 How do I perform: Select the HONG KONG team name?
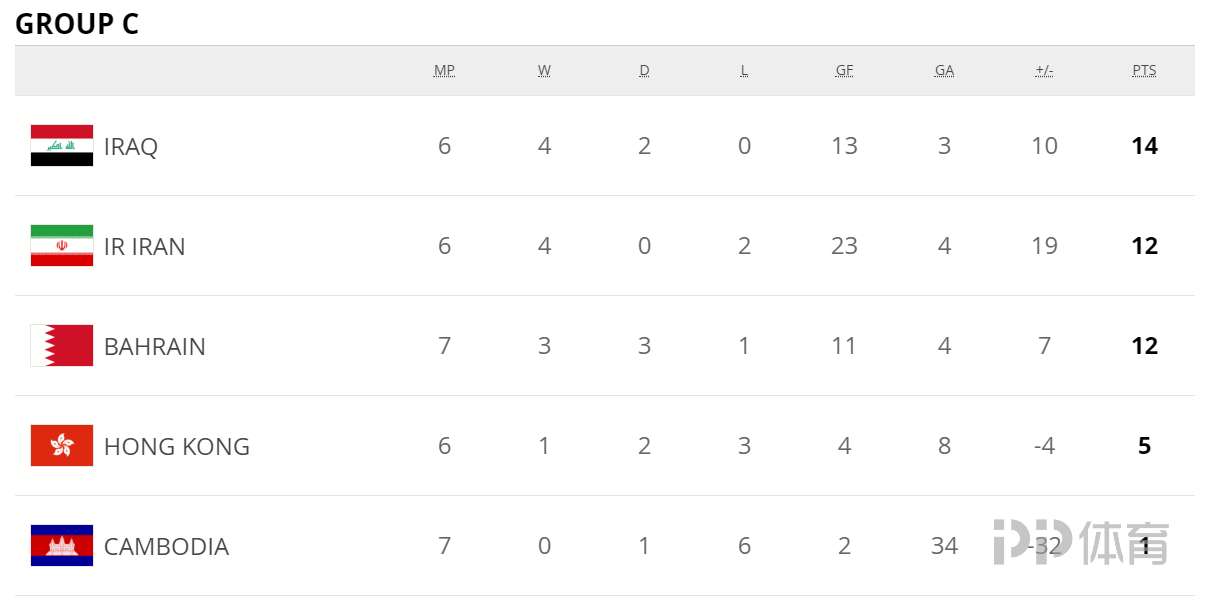coord(177,447)
